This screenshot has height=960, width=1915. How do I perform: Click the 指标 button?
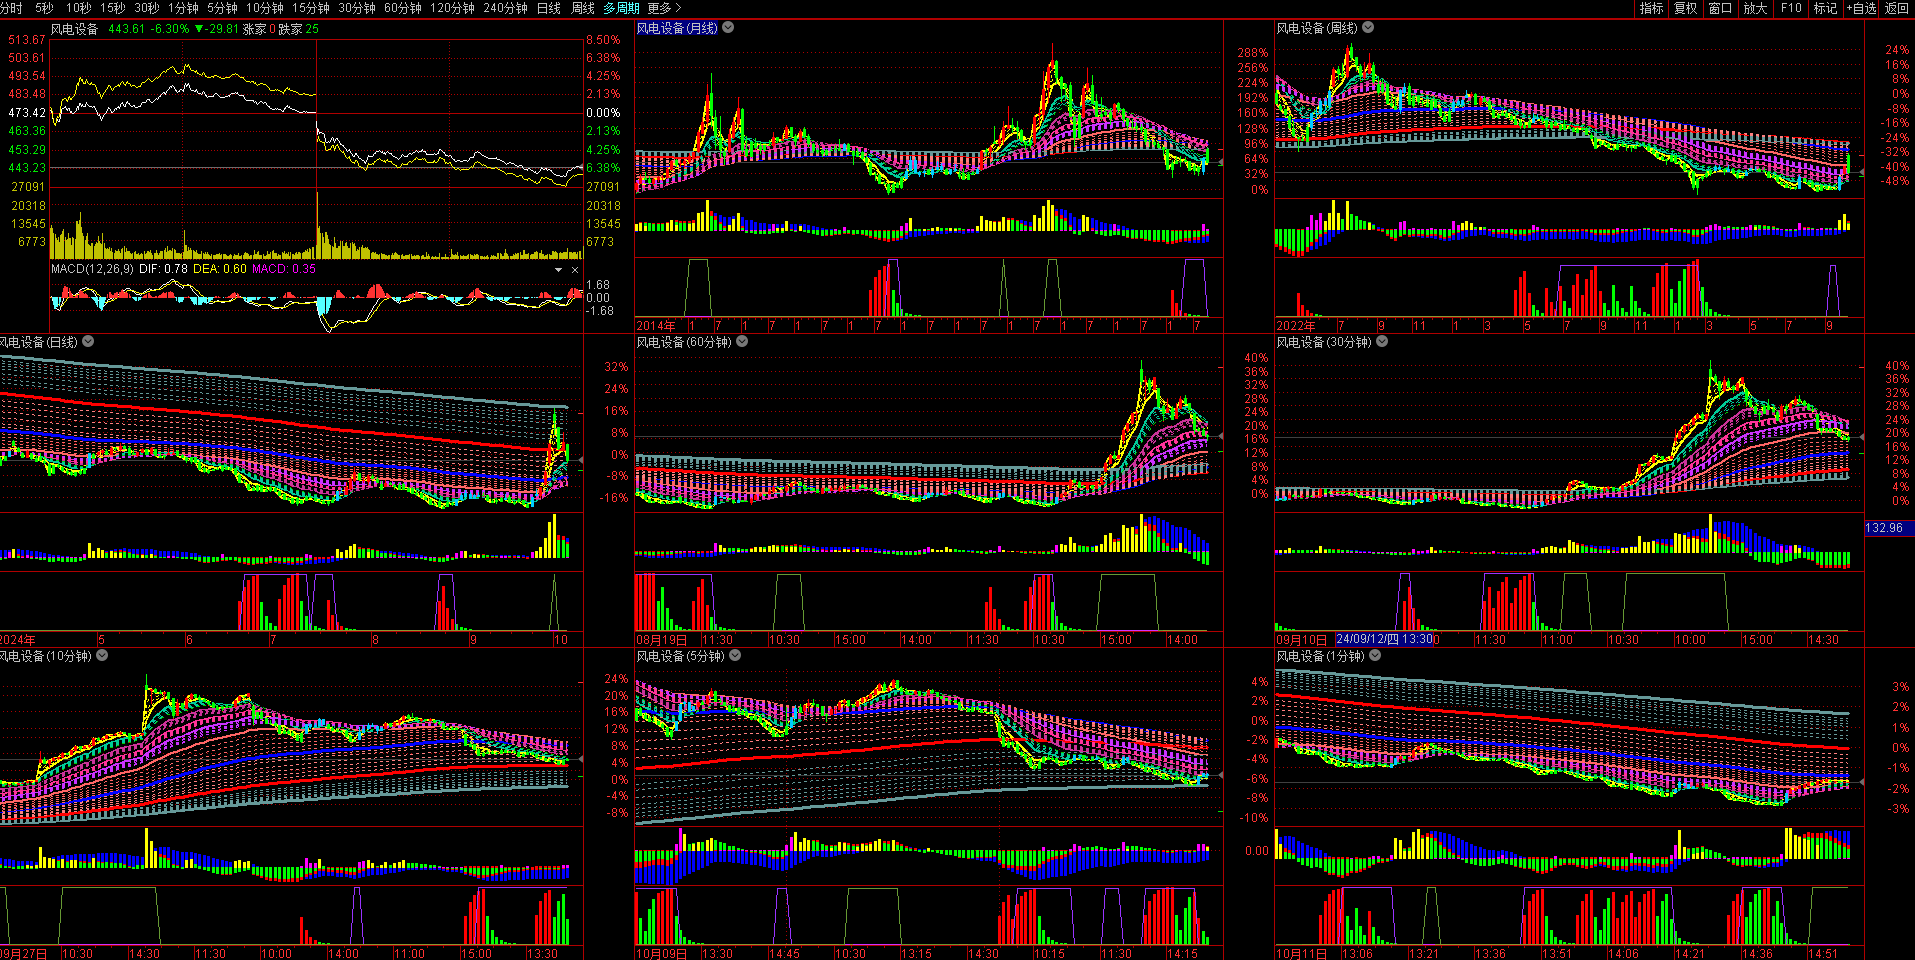(1651, 8)
